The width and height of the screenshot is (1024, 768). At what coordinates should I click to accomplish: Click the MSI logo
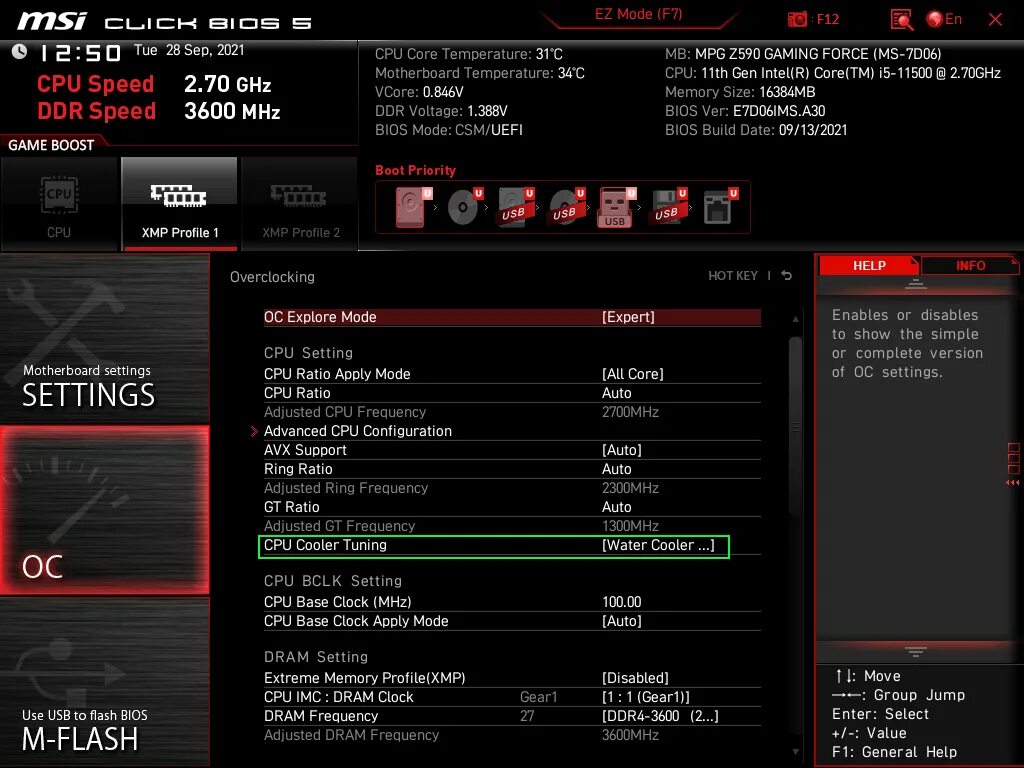pyautogui.click(x=52, y=21)
